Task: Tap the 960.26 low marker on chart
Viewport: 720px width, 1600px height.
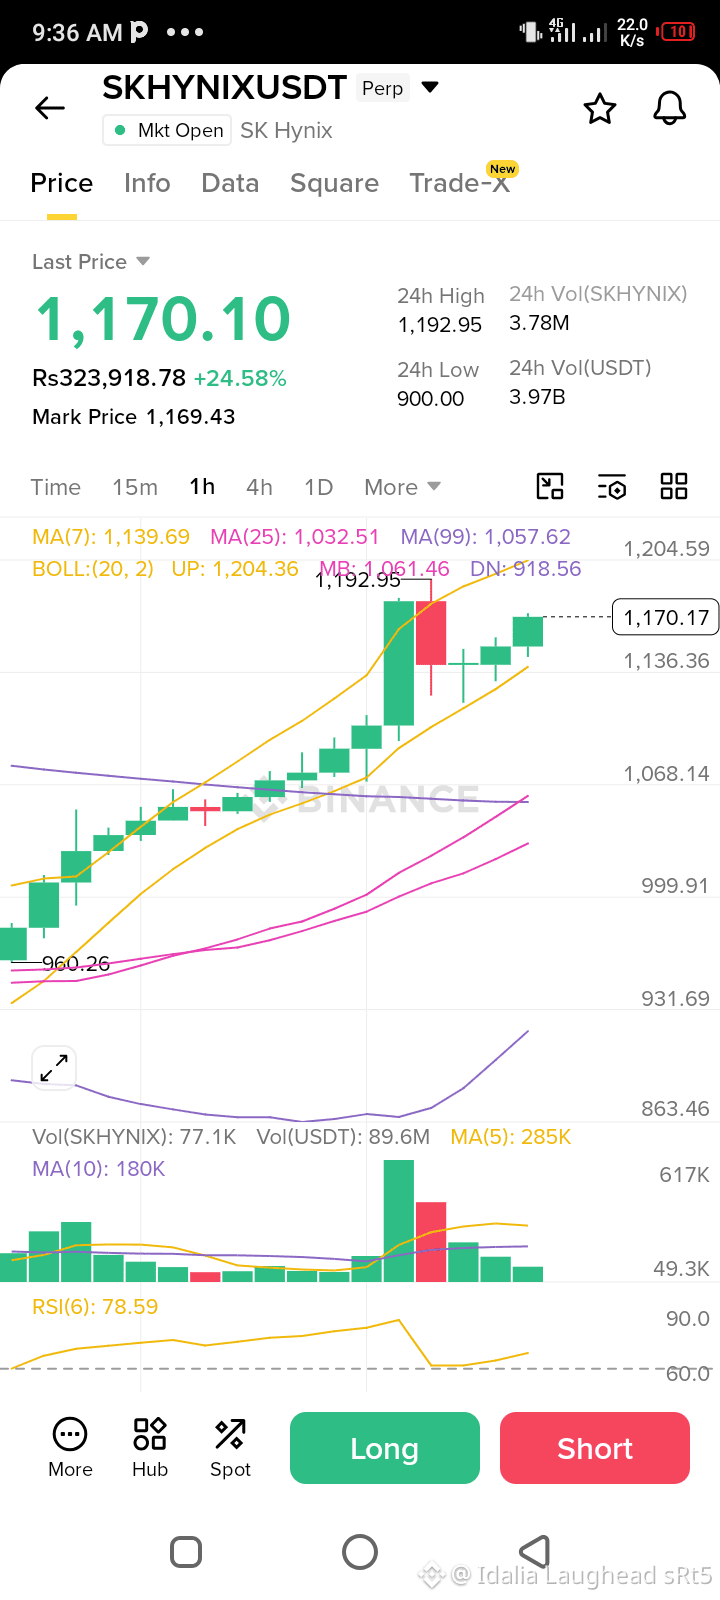Action: click(x=76, y=964)
